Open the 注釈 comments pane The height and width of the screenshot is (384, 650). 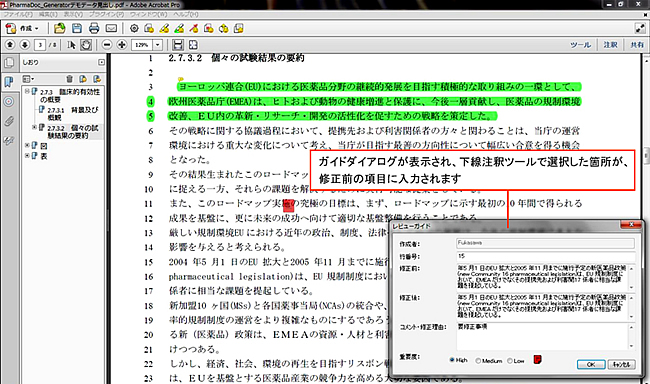click(x=610, y=44)
